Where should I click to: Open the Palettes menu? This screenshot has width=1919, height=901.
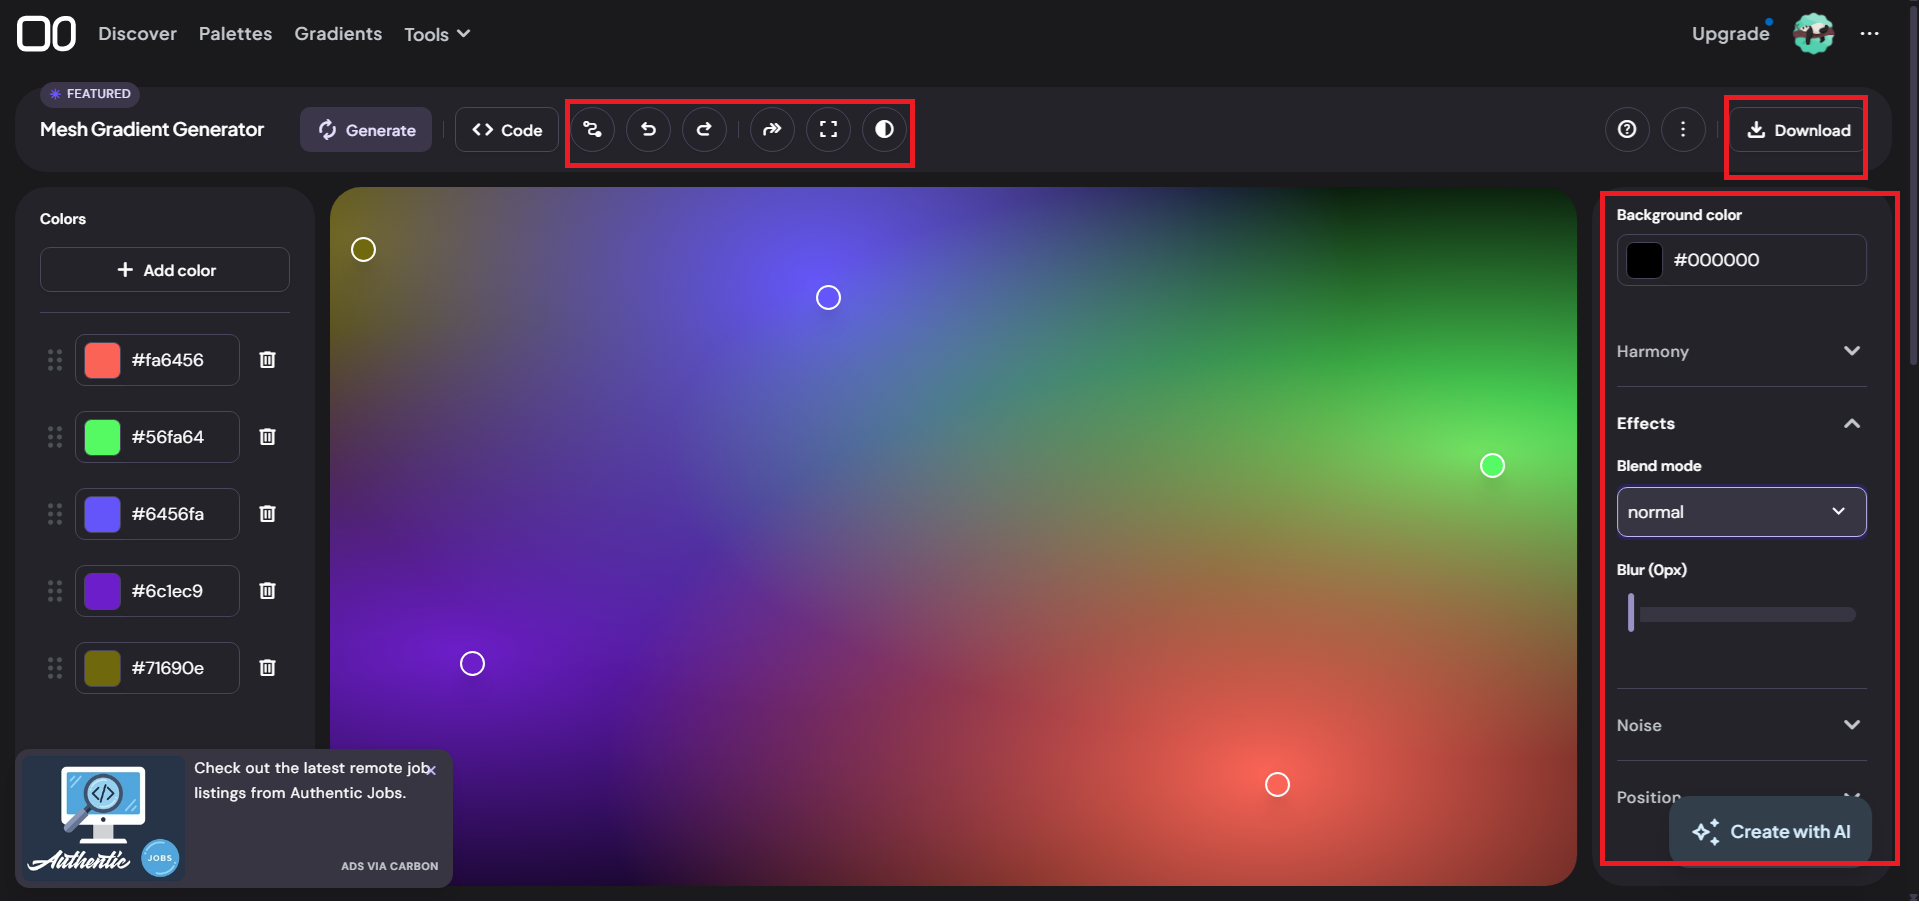[234, 33]
